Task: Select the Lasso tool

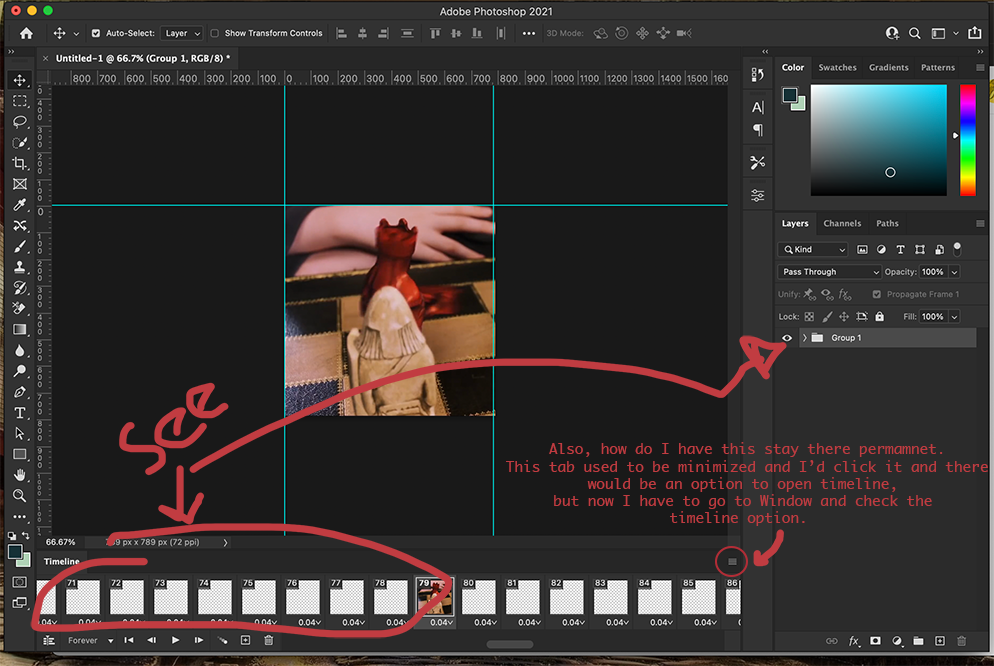Action: point(21,121)
